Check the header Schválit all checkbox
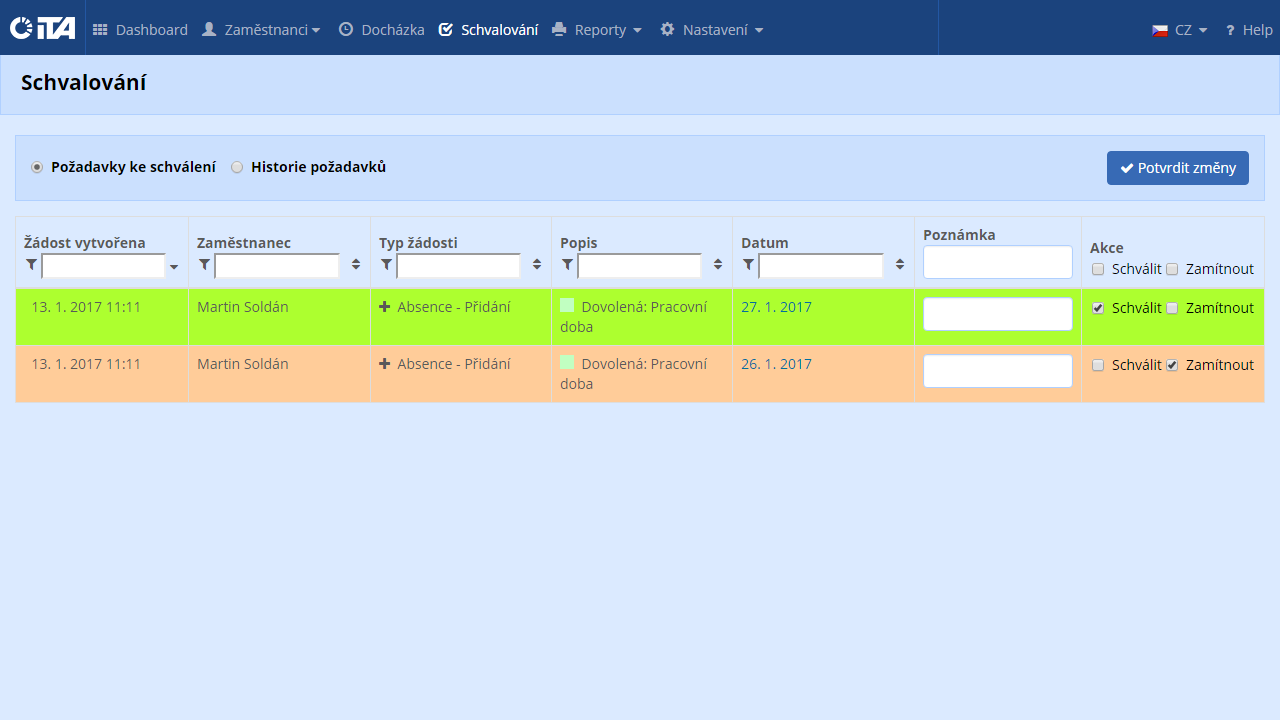 (x=1098, y=269)
